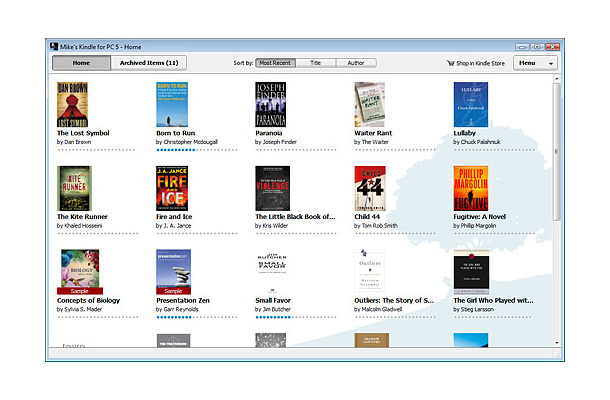This screenshot has width=610, height=400.
Task: Click 'The Girl Who Played wit...' title
Action: 493,300
